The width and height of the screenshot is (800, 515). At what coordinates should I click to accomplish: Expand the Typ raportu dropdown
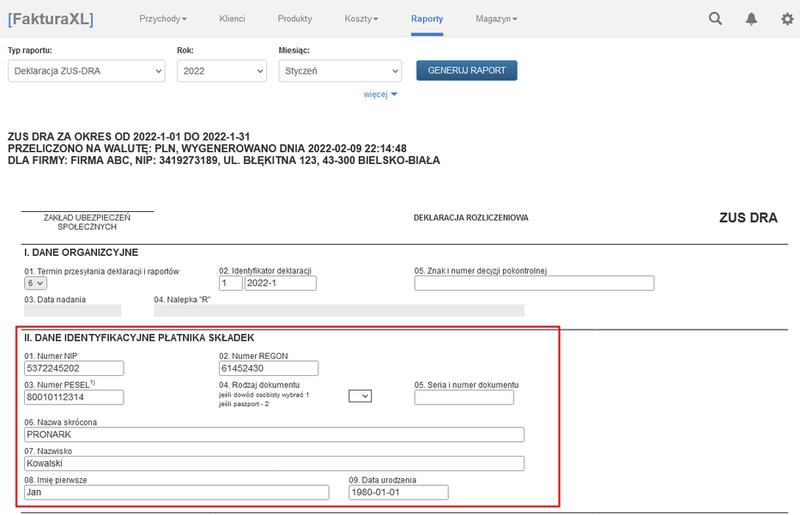click(x=86, y=71)
